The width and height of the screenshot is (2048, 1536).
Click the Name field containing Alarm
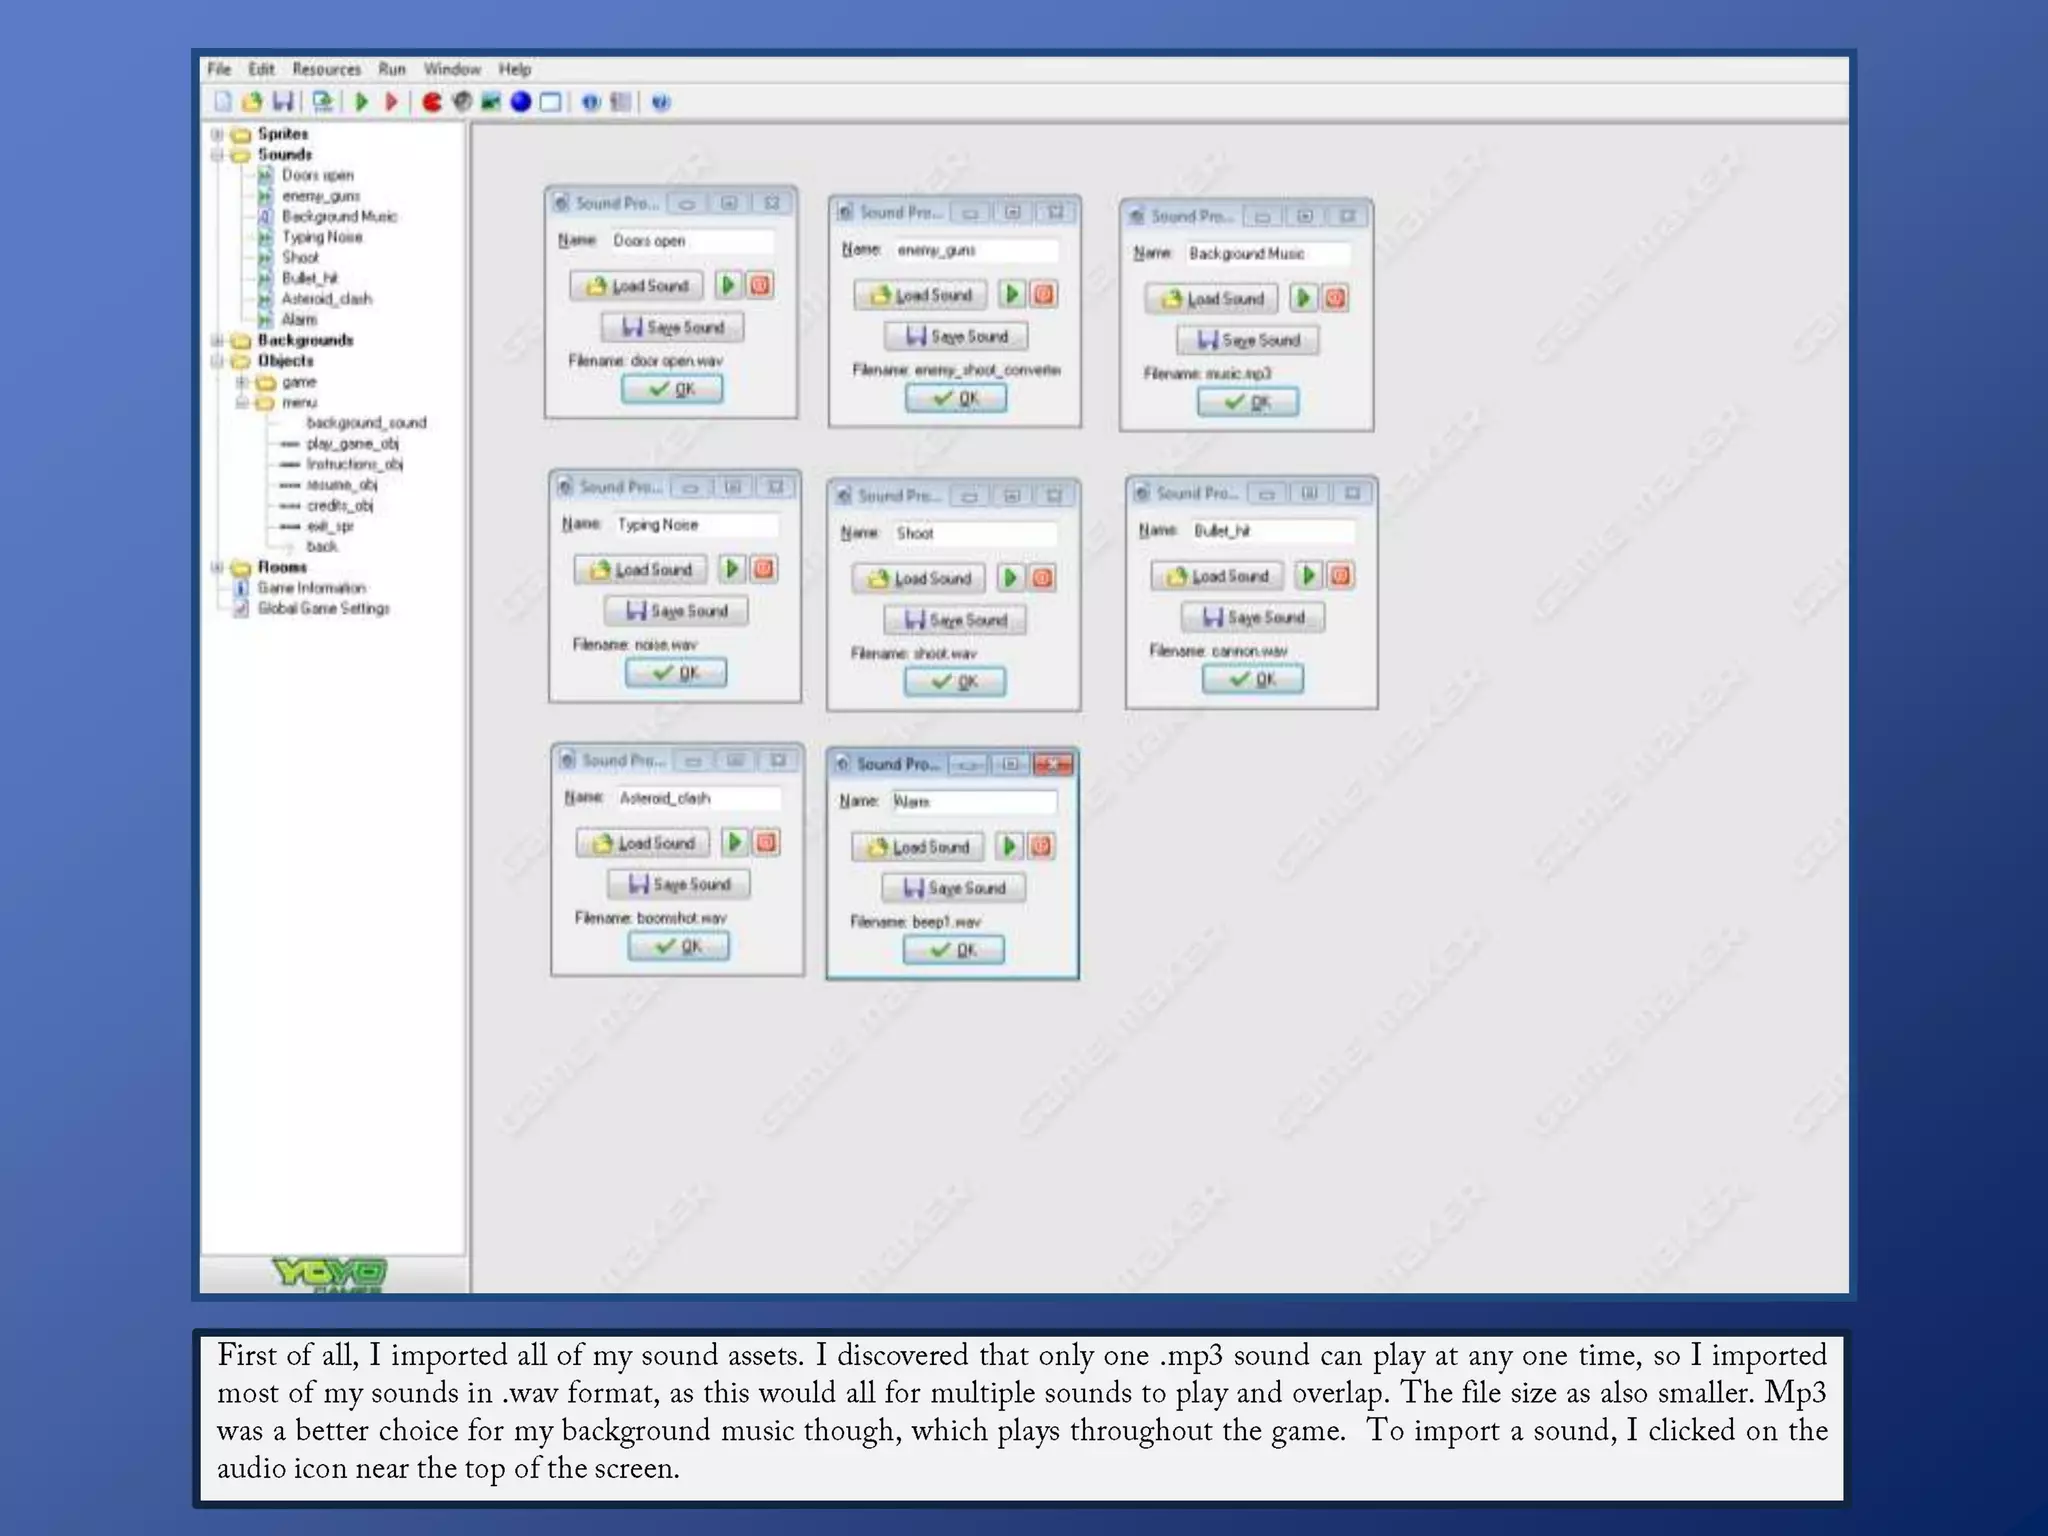pyautogui.click(x=973, y=802)
